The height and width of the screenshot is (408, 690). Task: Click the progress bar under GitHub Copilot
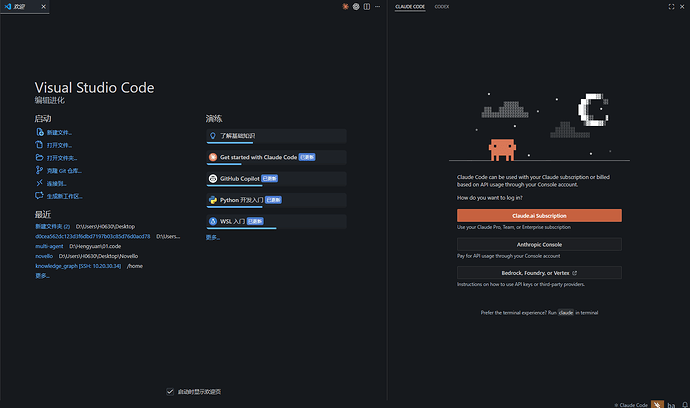click(235, 186)
